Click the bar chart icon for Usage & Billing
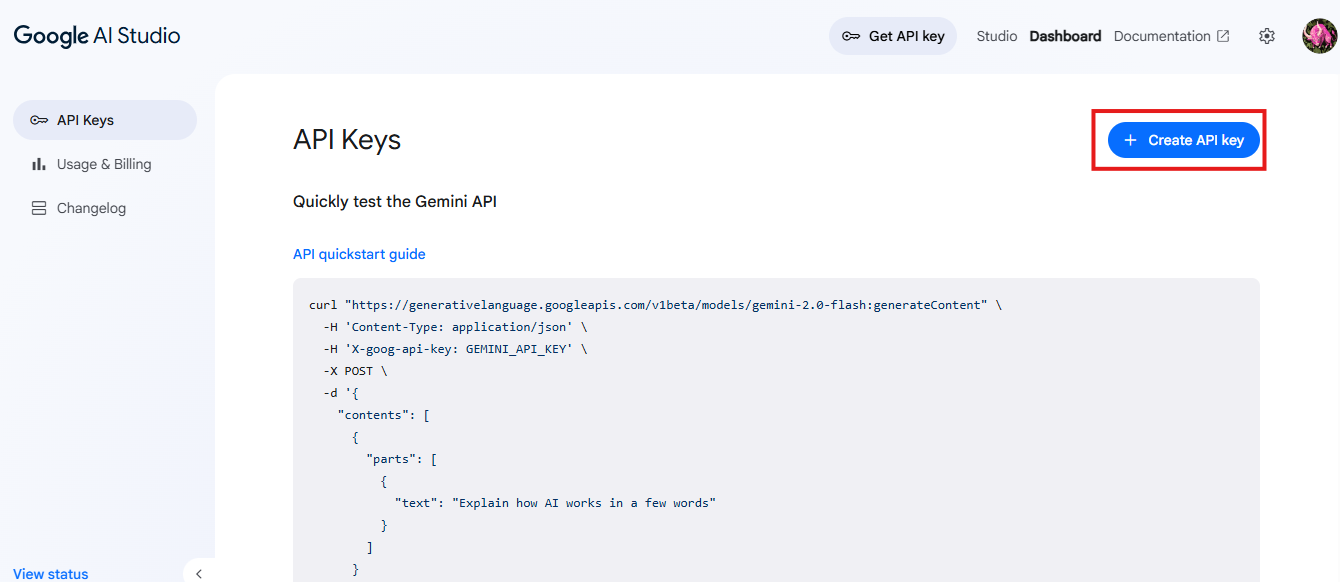Image resolution: width=1340 pixels, height=582 pixels. coord(39,164)
